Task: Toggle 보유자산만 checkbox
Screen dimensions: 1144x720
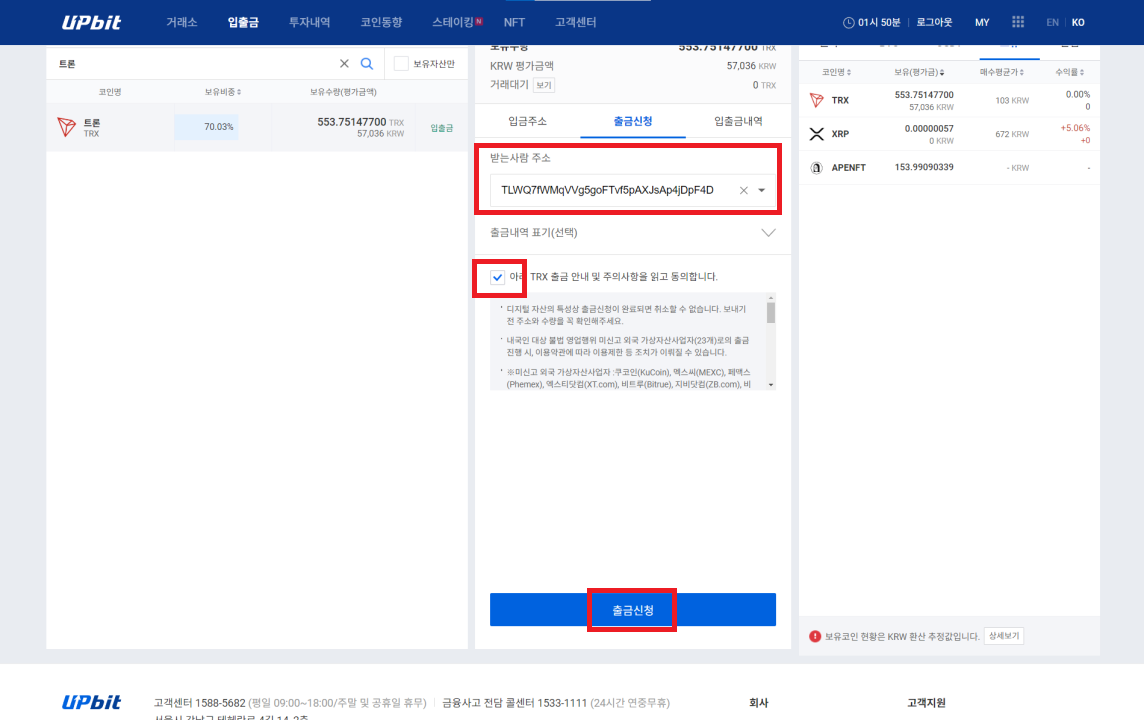Action: (x=401, y=63)
